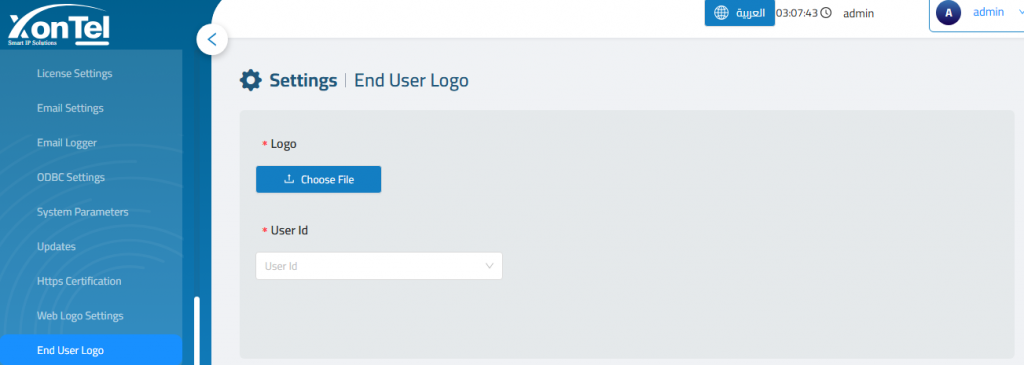This screenshot has width=1024, height=365.
Task: Open the admin account dropdown arrow
Action: pos(1019,12)
